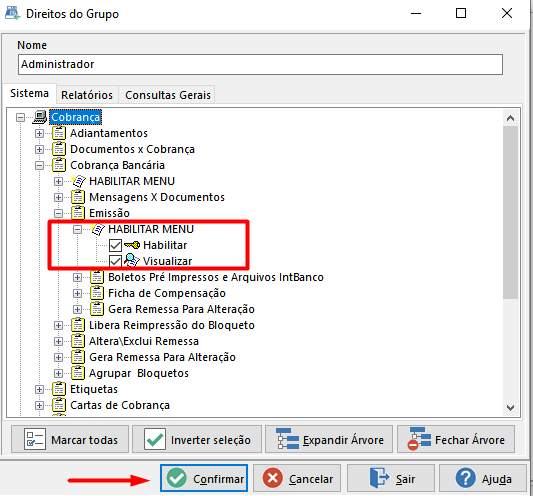The width and height of the screenshot is (533, 496).
Task: Select Gera Remessa Para Alteração under Emissão
Action: click(181, 309)
